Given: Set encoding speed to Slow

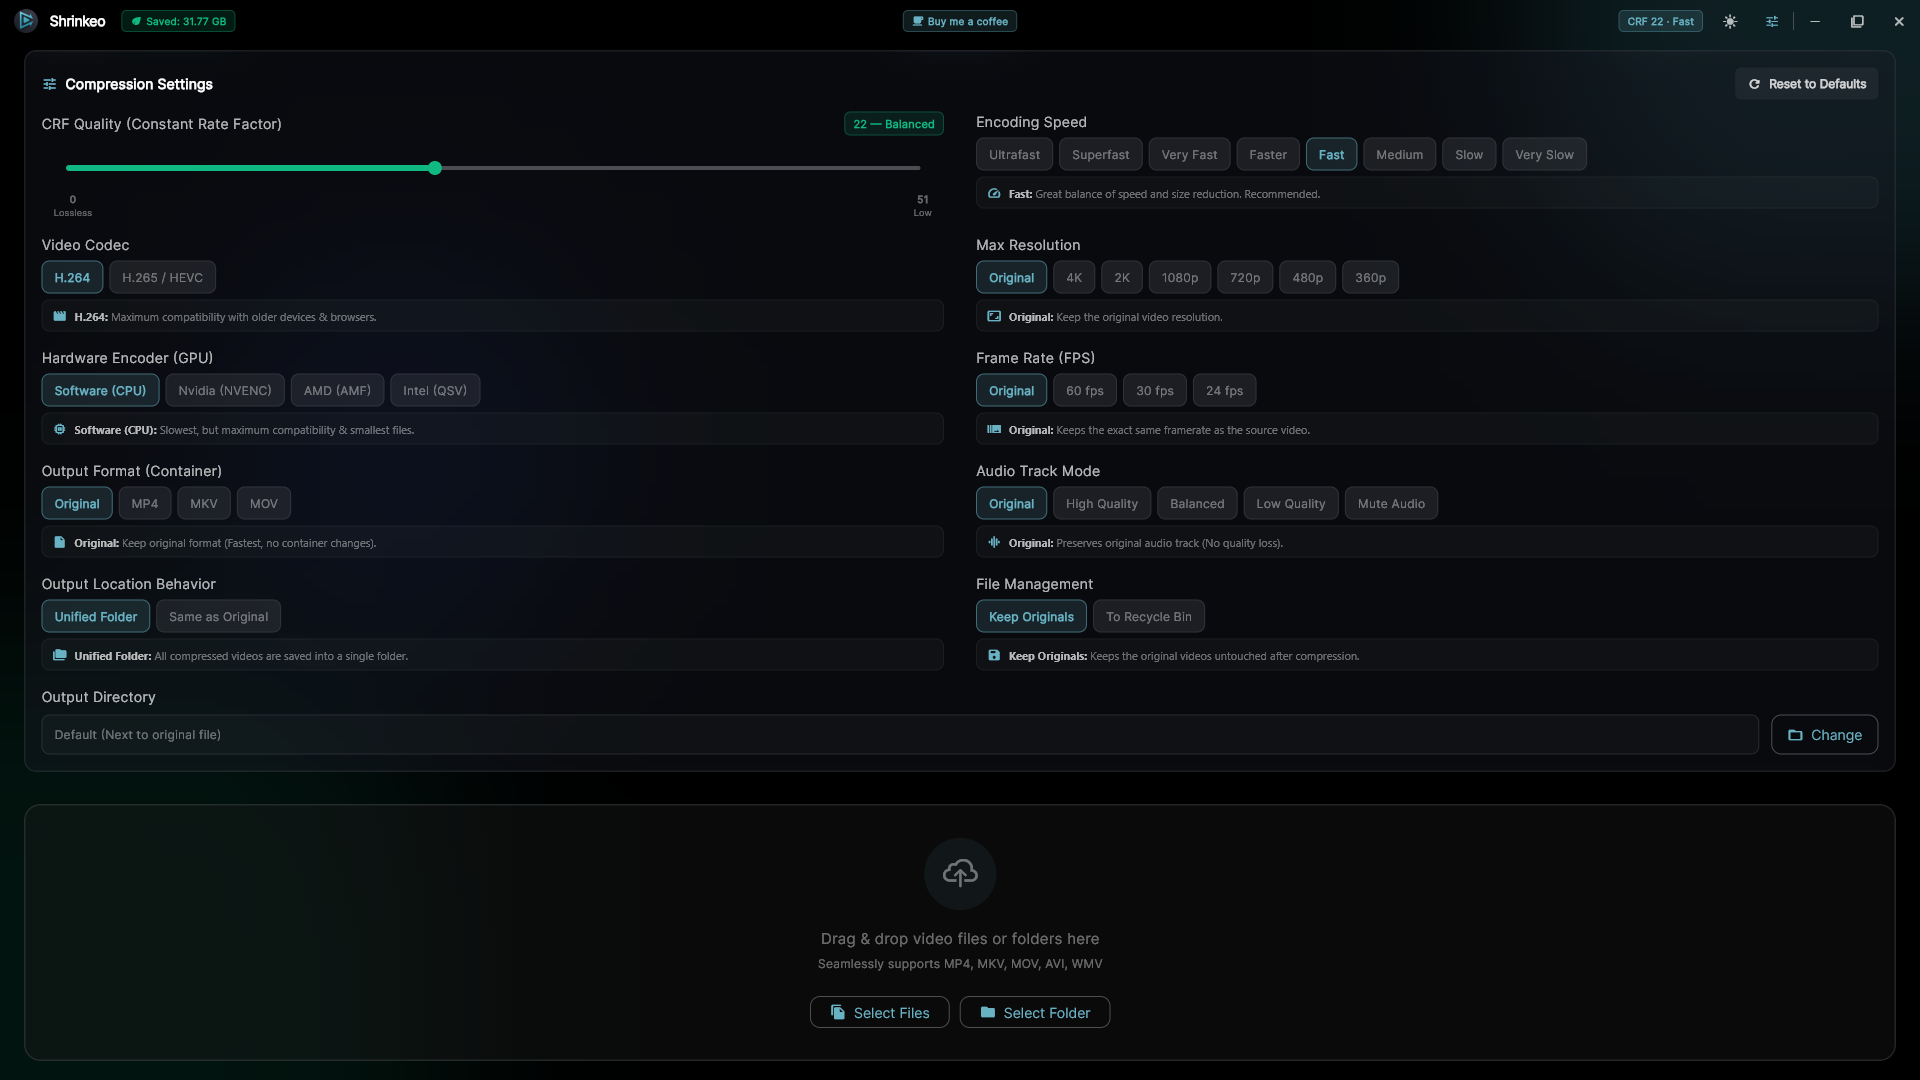Looking at the screenshot, I should coord(1469,154).
